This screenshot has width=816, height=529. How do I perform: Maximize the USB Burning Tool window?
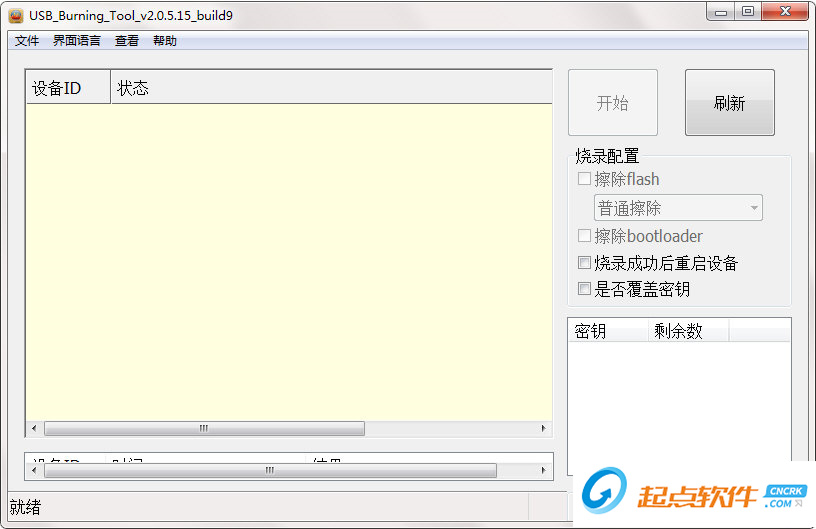[x=748, y=11]
